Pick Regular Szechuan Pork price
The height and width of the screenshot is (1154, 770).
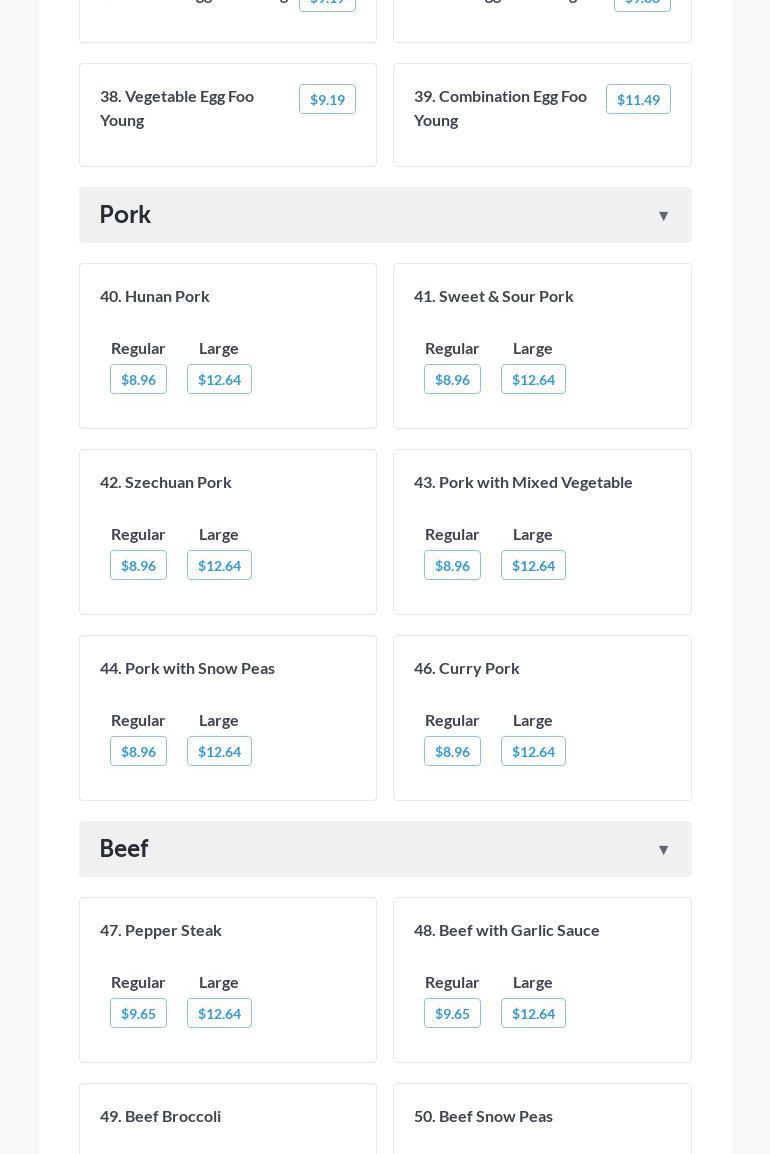click(138, 566)
